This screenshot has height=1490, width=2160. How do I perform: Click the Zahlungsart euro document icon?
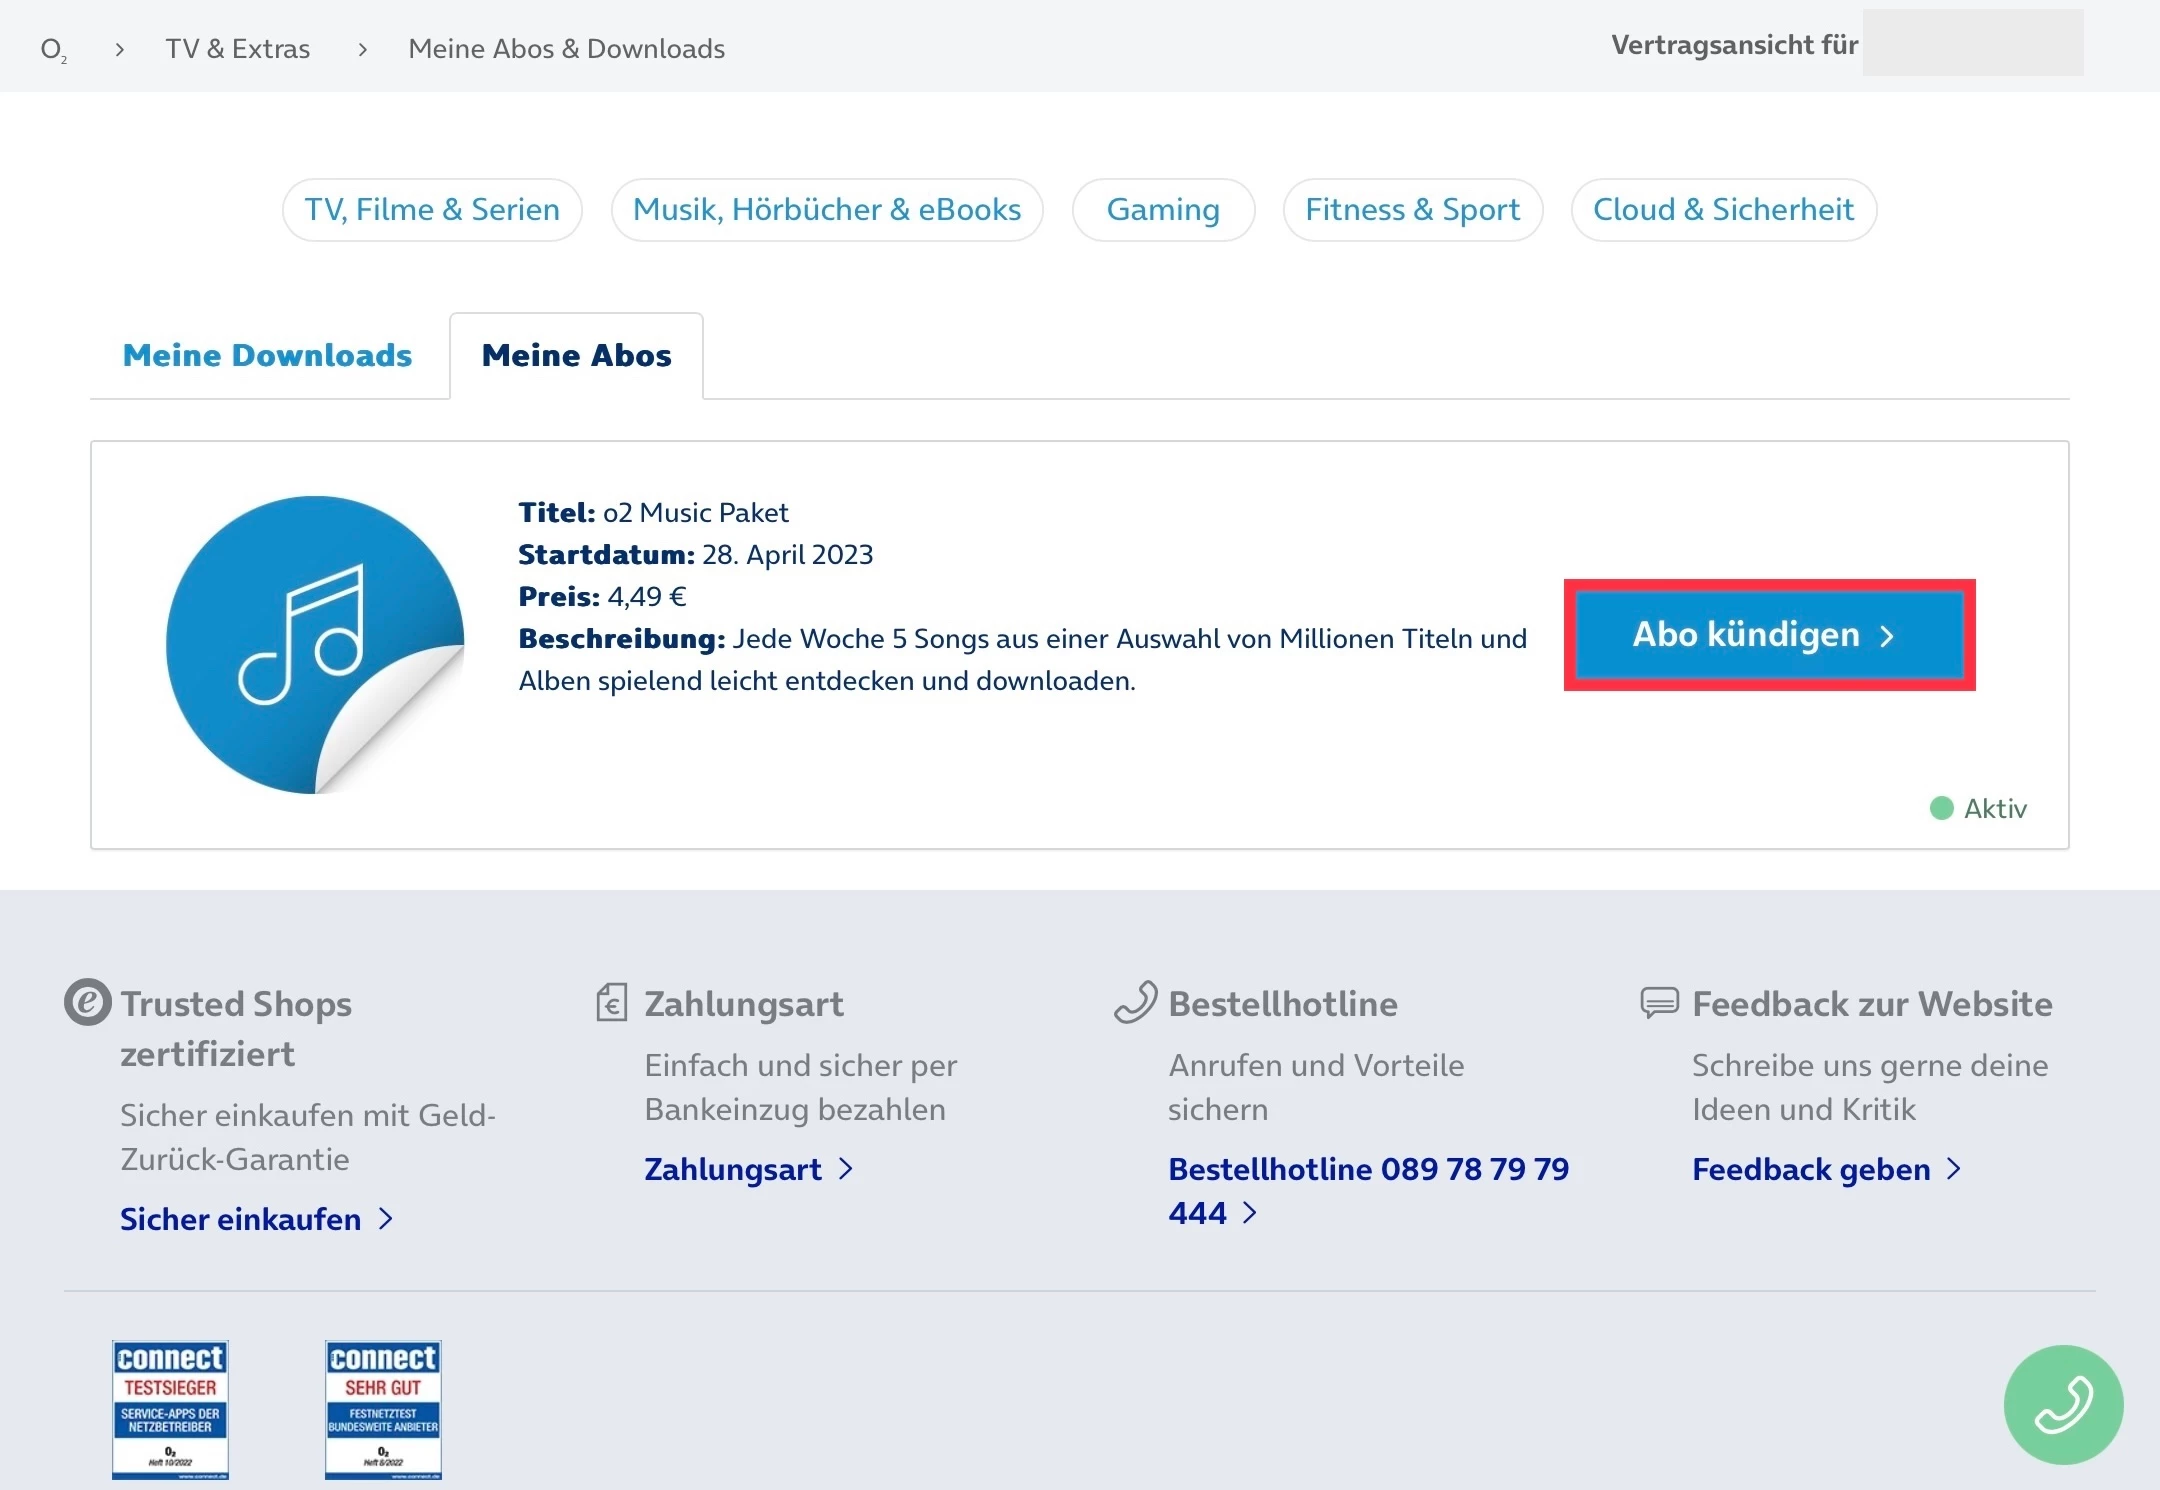click(x=612, y=1002)
